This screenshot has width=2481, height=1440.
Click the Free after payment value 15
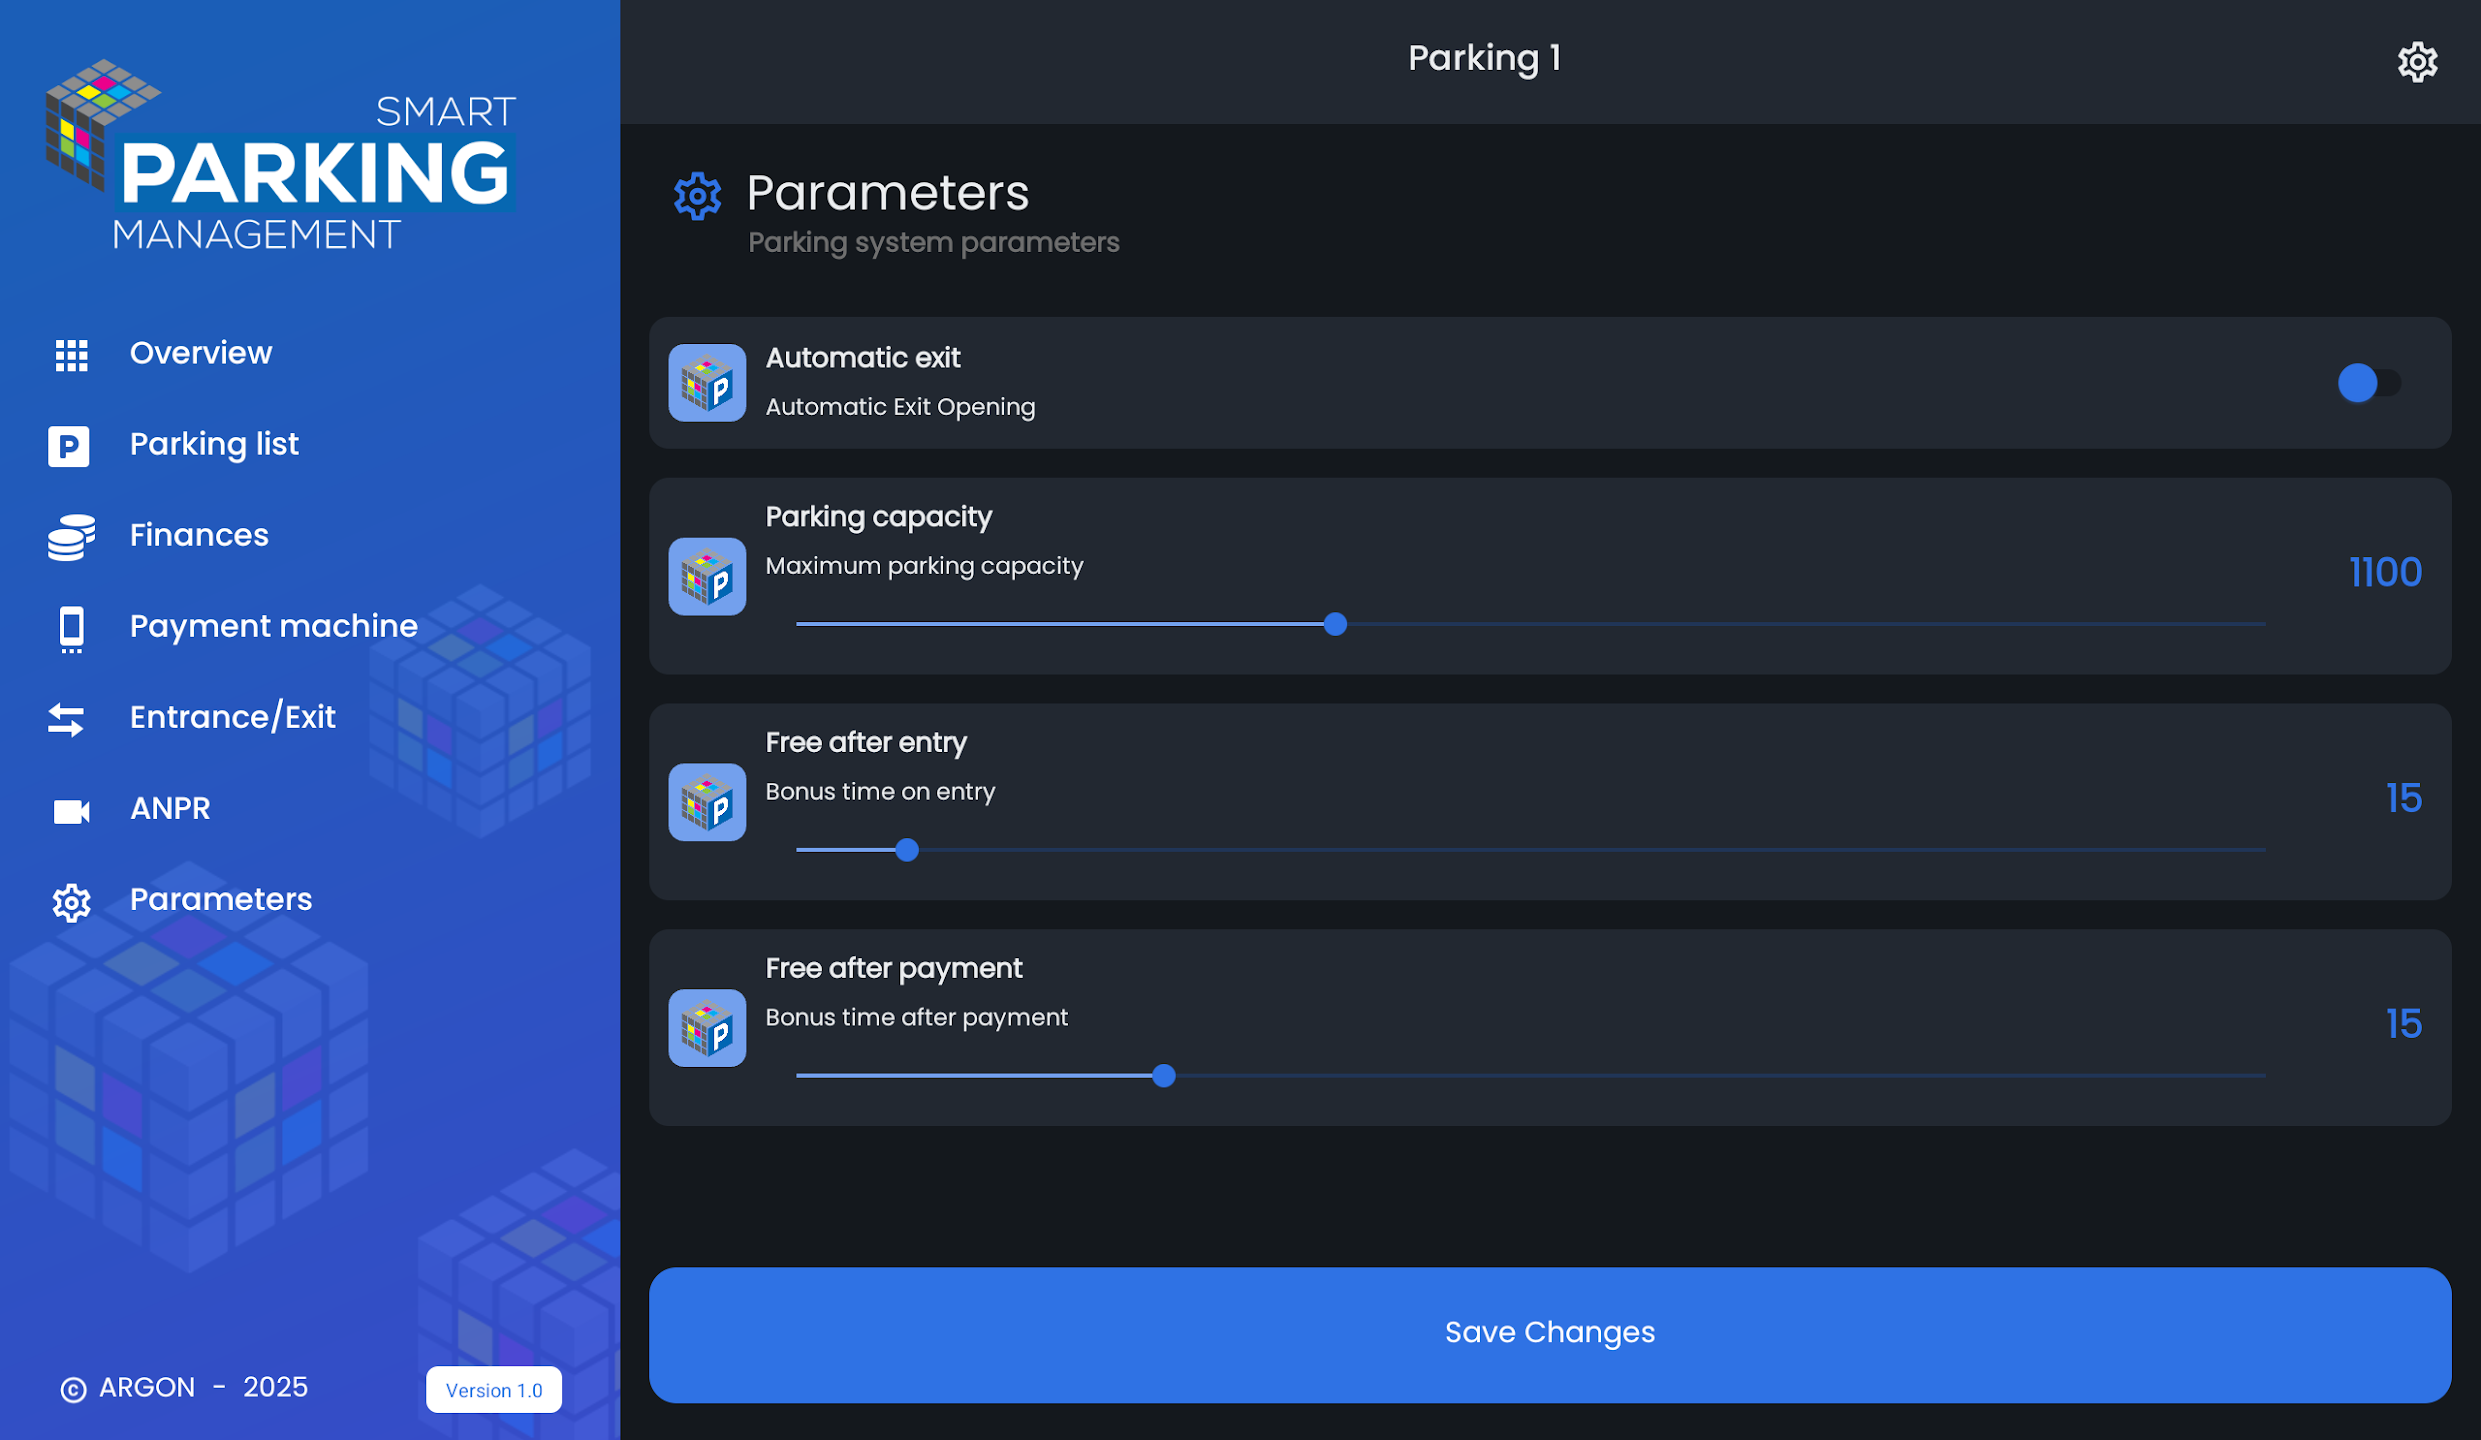coord(2403,1025)
